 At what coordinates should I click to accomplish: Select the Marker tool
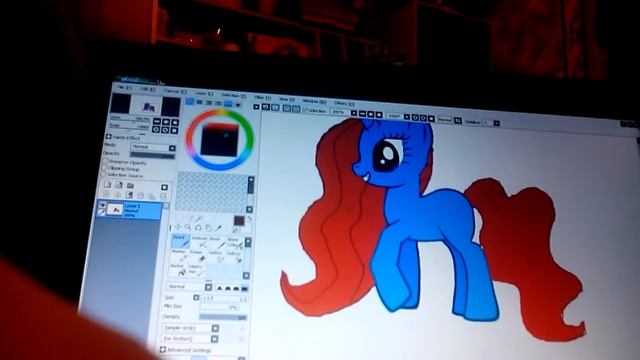tap(179, 255)
